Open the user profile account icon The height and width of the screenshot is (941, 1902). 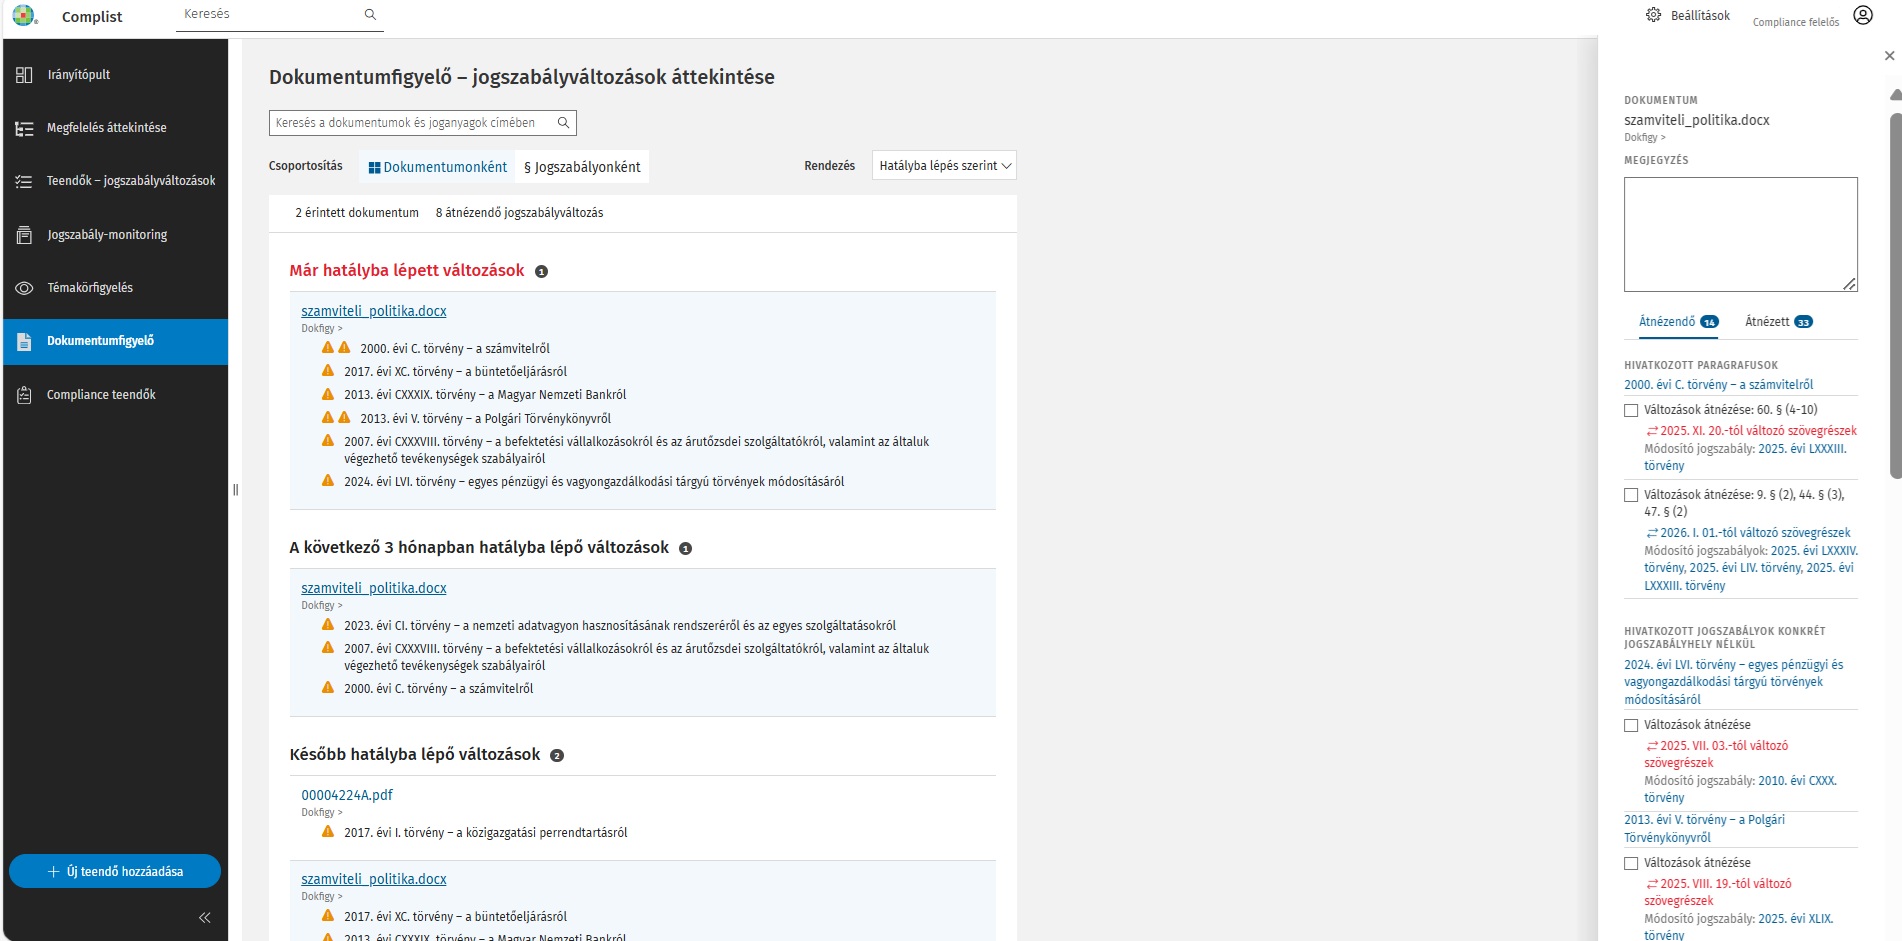click(x=1862, y=15)
